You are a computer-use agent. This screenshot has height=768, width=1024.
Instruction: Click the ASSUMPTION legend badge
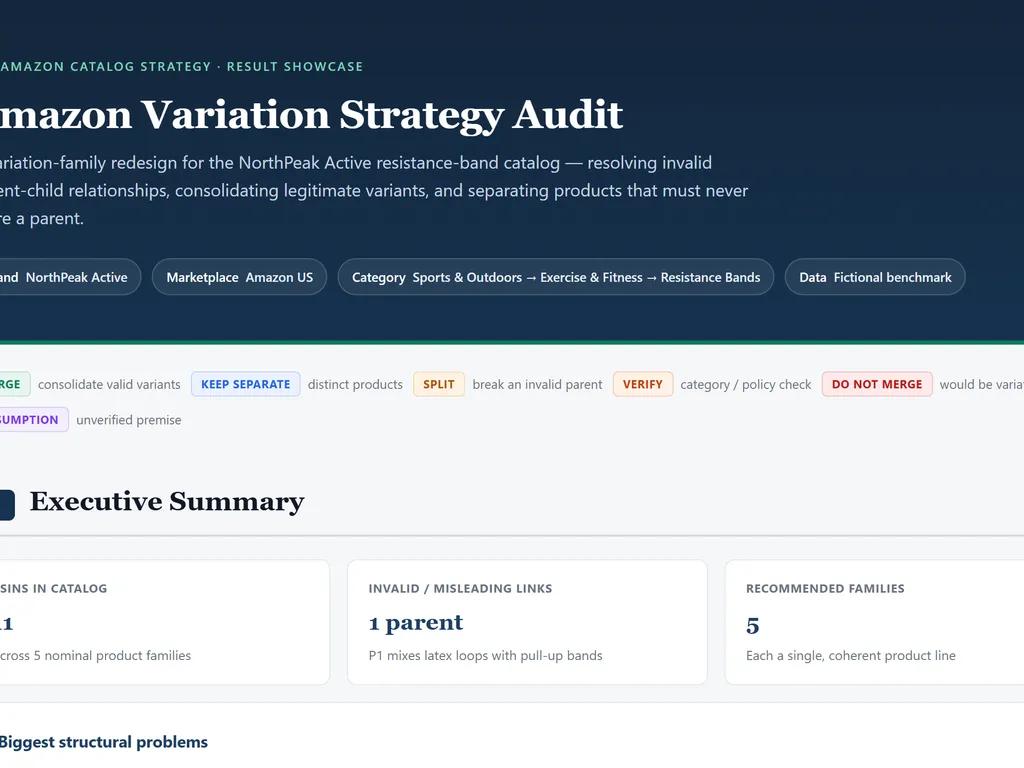tap(33, 419)
